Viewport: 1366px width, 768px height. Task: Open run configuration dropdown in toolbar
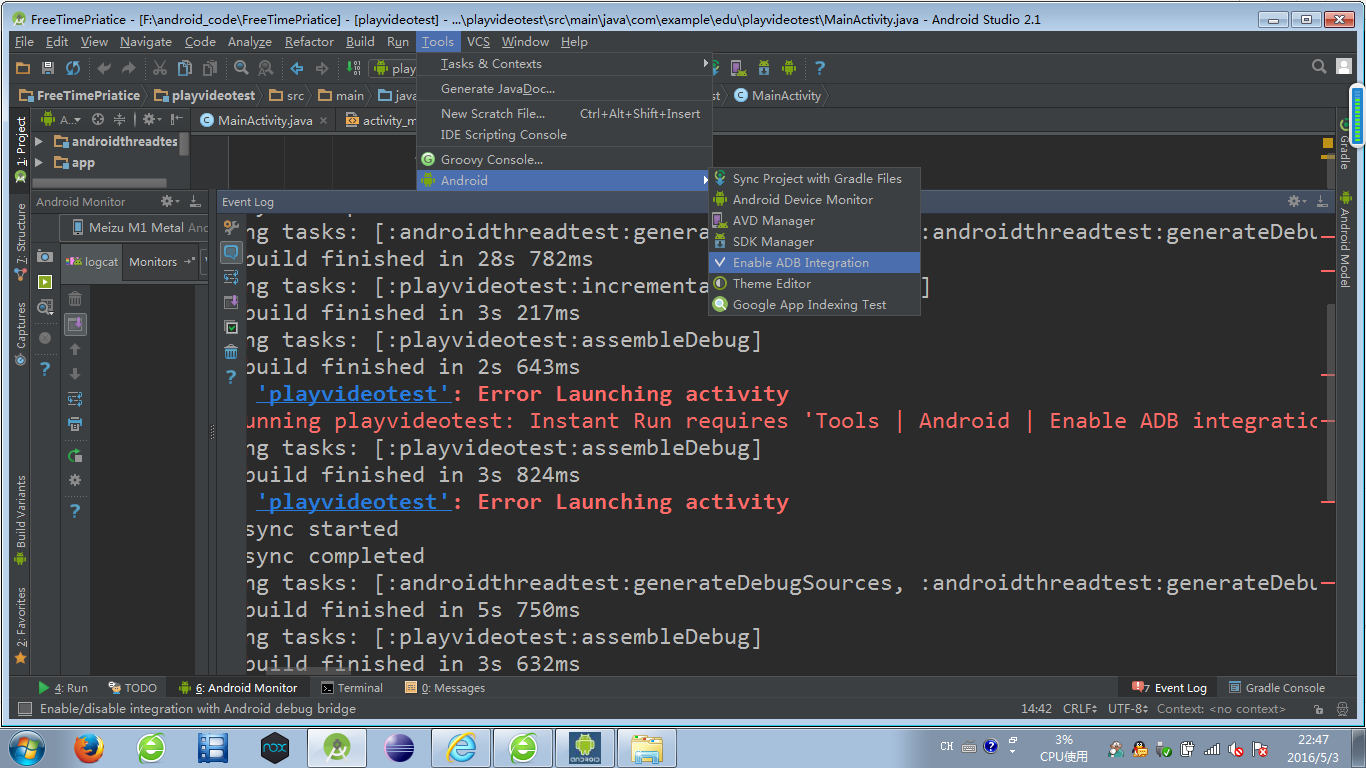click(x=393, y=68)
